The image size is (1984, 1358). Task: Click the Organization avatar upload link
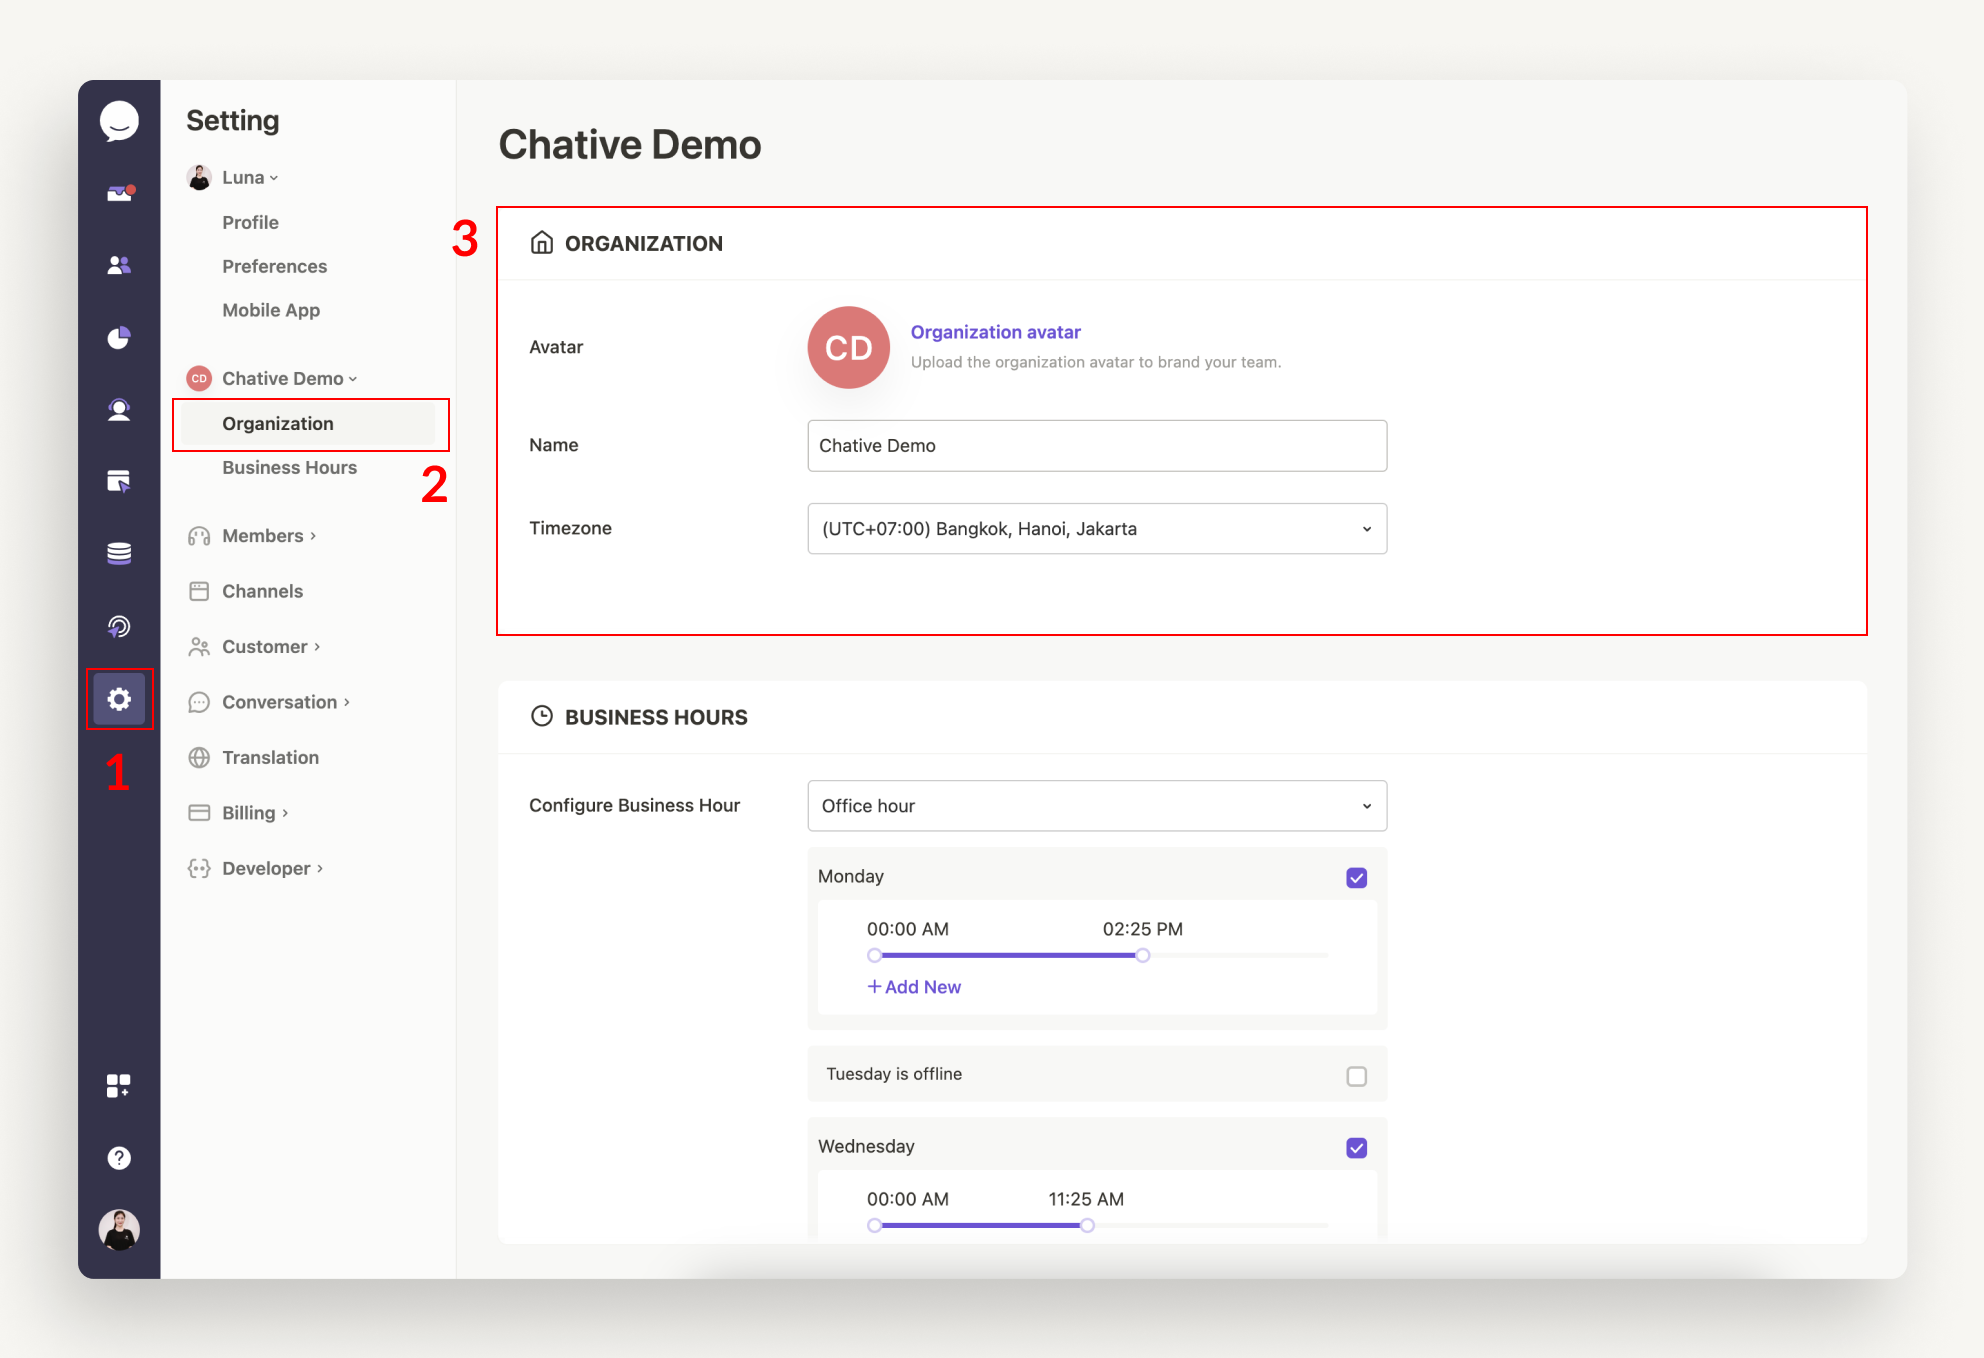[995, 331]
